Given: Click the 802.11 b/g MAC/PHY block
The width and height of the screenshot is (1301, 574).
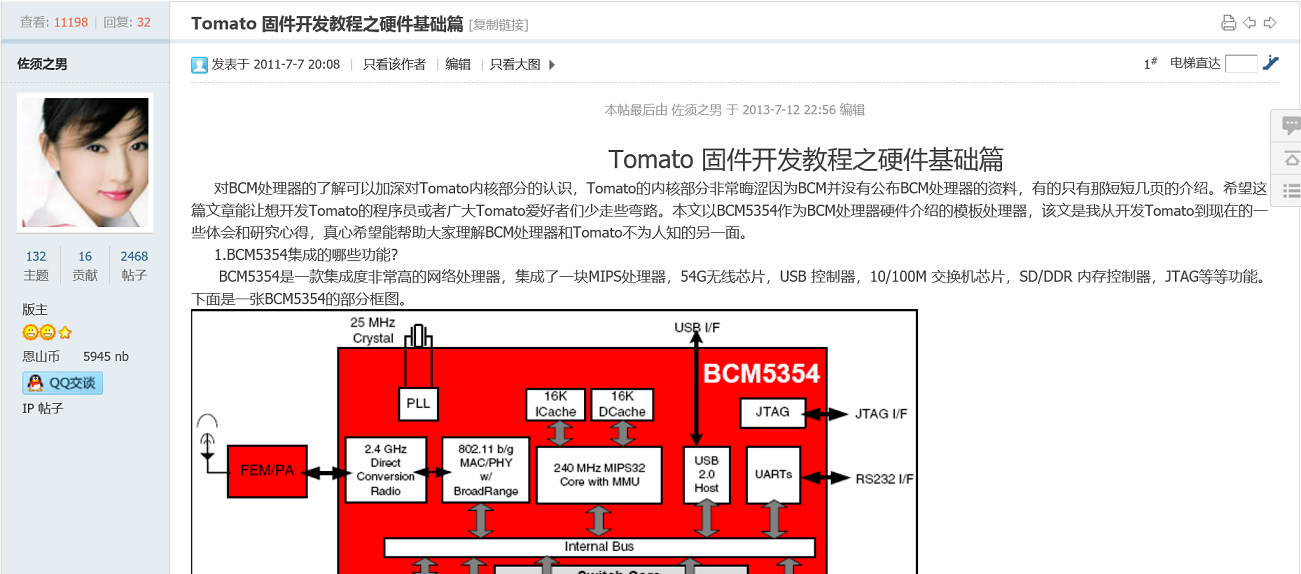Looking at the screenshot, I should pyautogui.click(x=485, y=470).
